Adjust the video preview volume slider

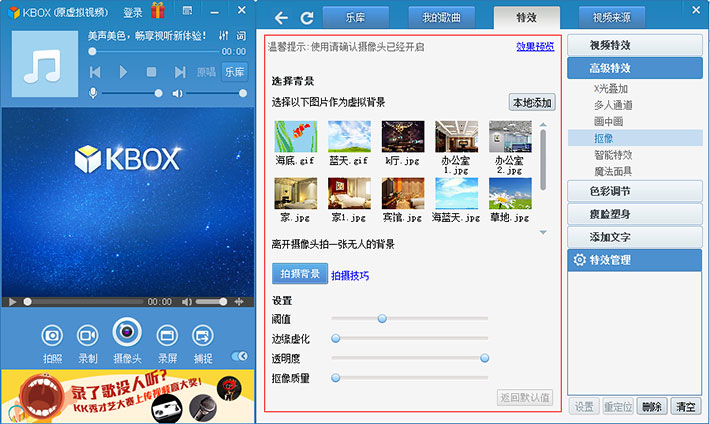(x=211, y=302)
